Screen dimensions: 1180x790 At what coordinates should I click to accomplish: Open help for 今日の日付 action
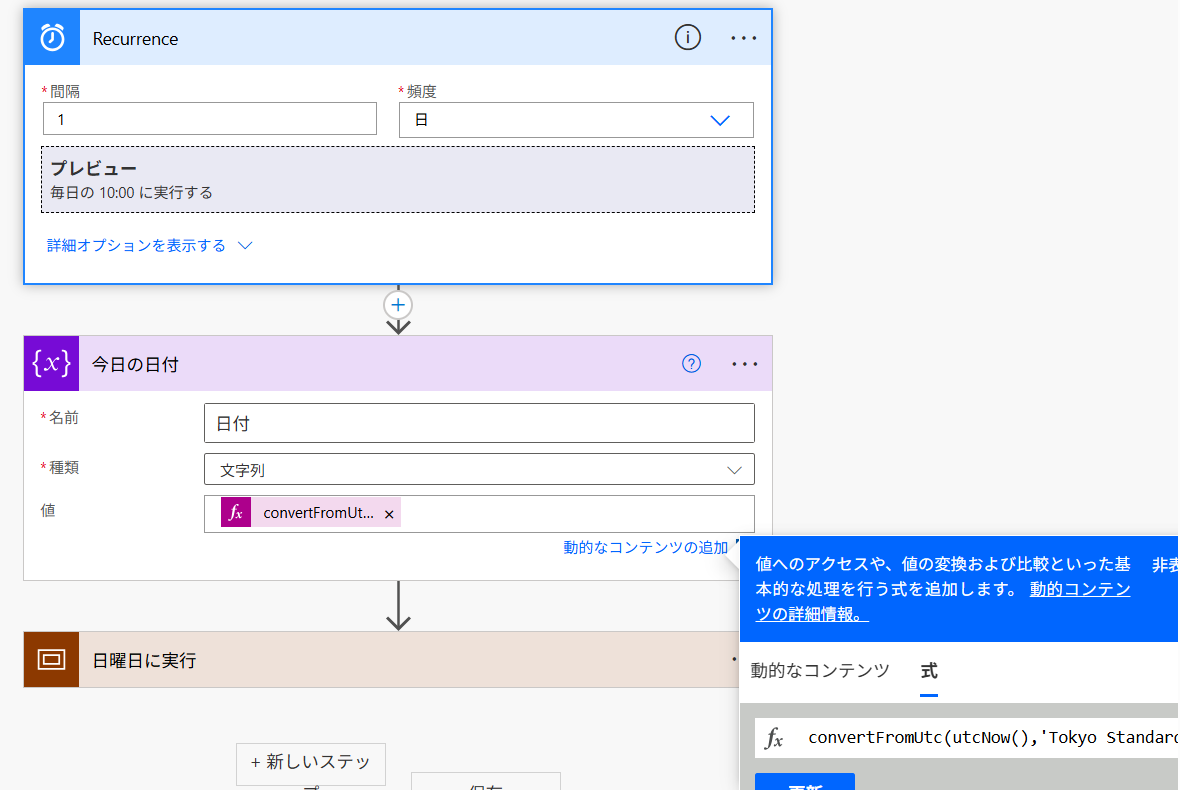[691, 363]
